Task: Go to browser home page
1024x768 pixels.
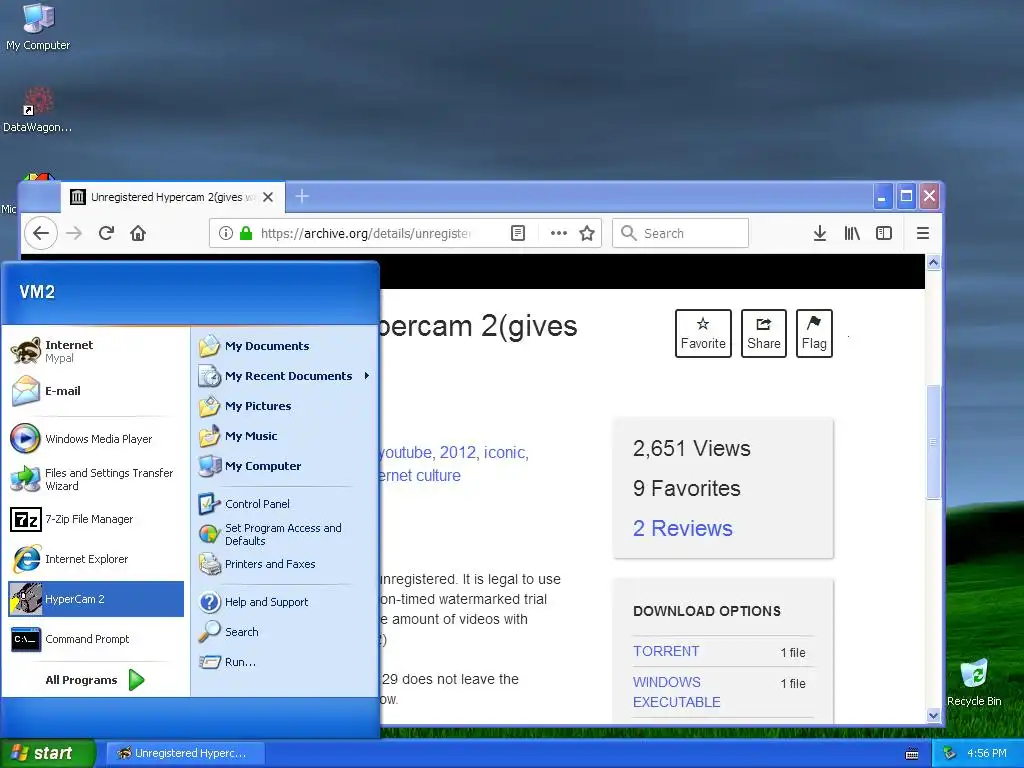Action: [x=138, y=233]
